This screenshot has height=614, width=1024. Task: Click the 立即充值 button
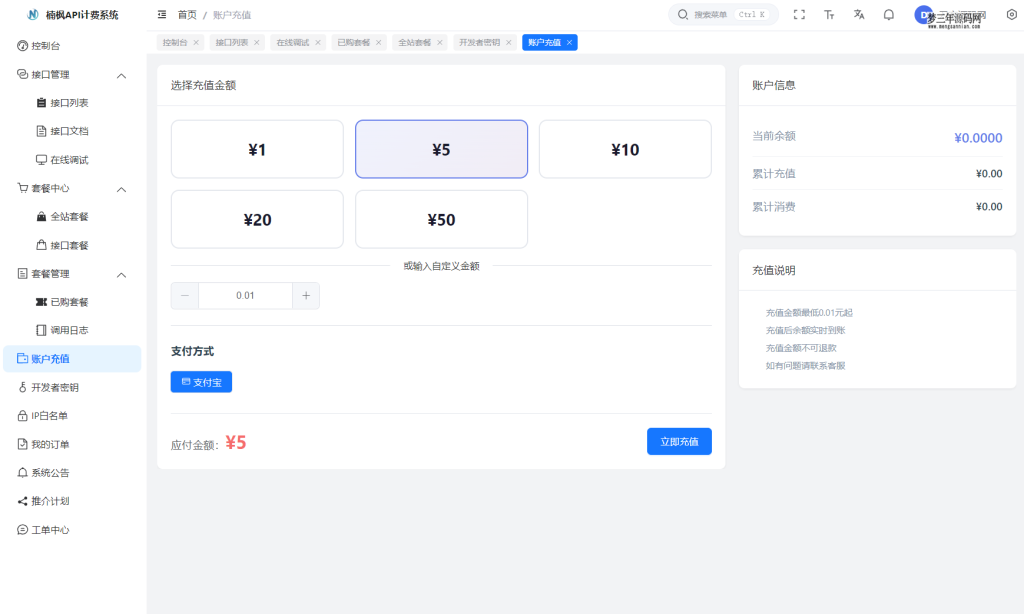tap(679, 441)
